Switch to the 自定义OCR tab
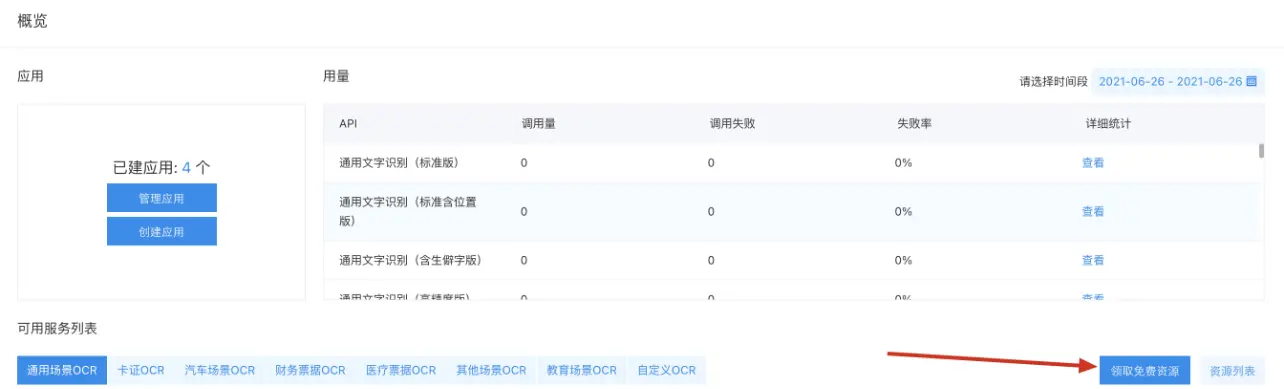The height and width of the screenshot is (389, 1284). click(x=667, y=370)
